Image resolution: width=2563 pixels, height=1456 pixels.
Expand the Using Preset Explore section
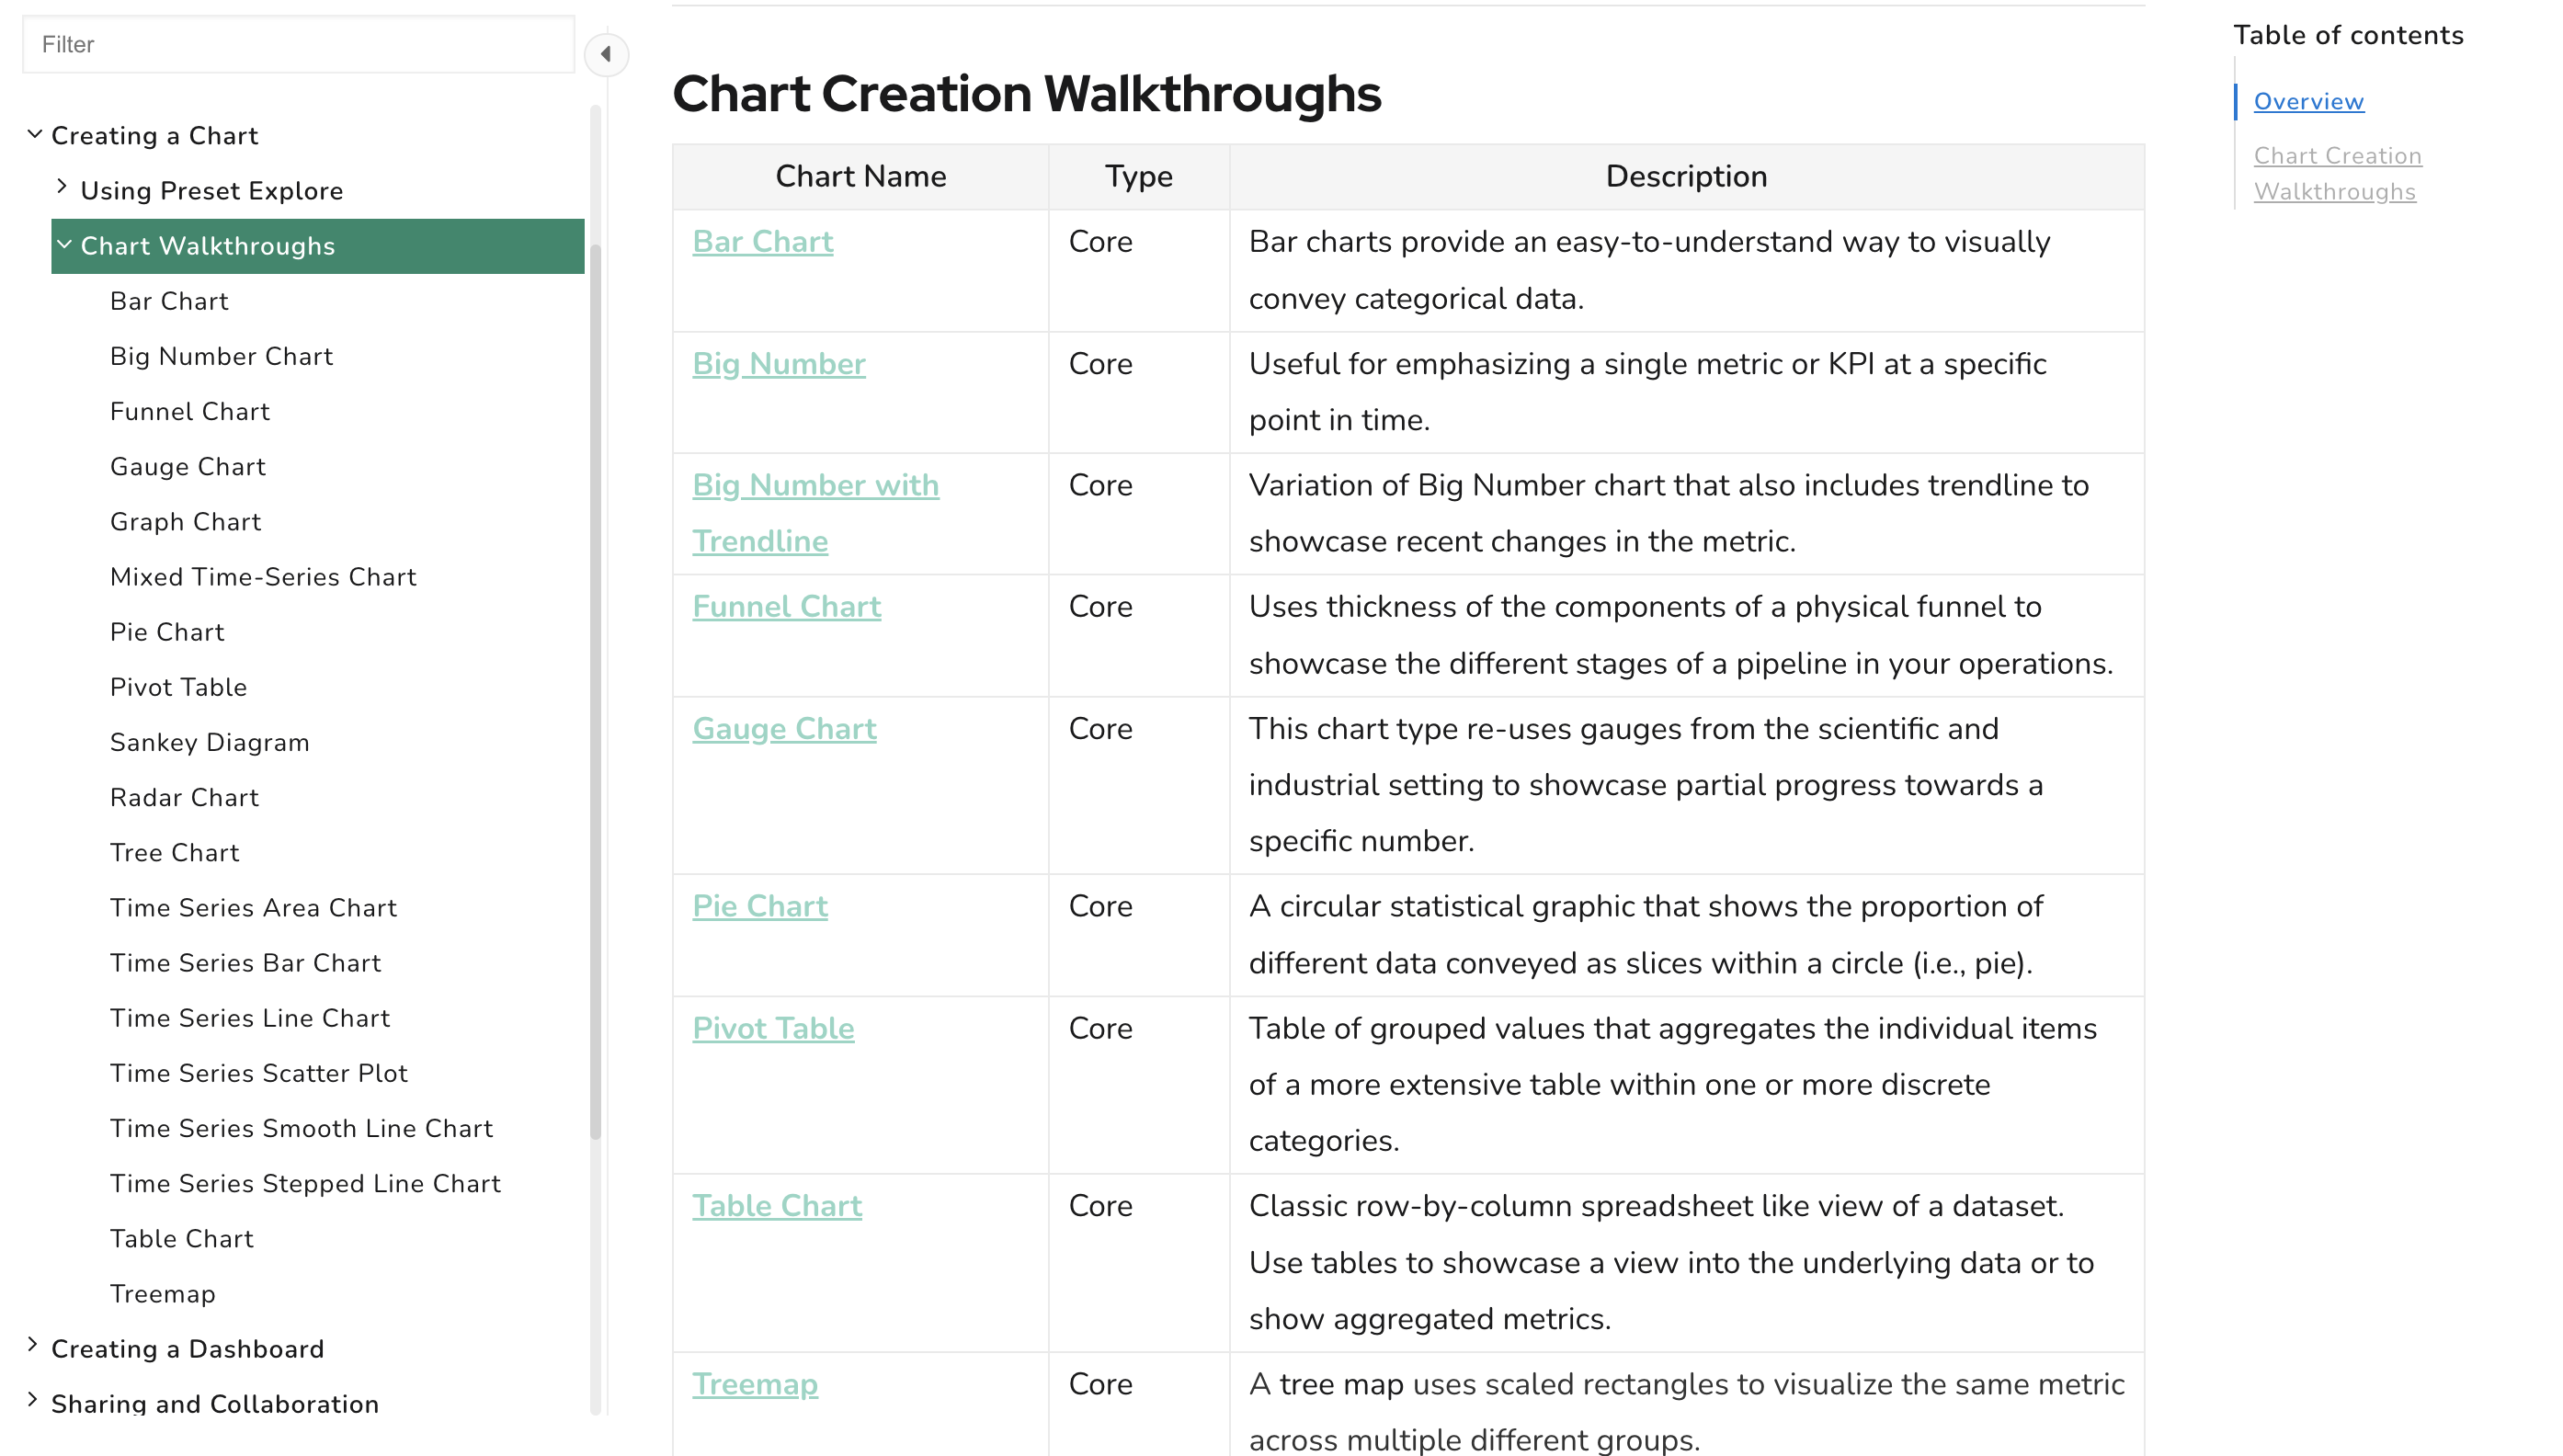tap(62, 187)
